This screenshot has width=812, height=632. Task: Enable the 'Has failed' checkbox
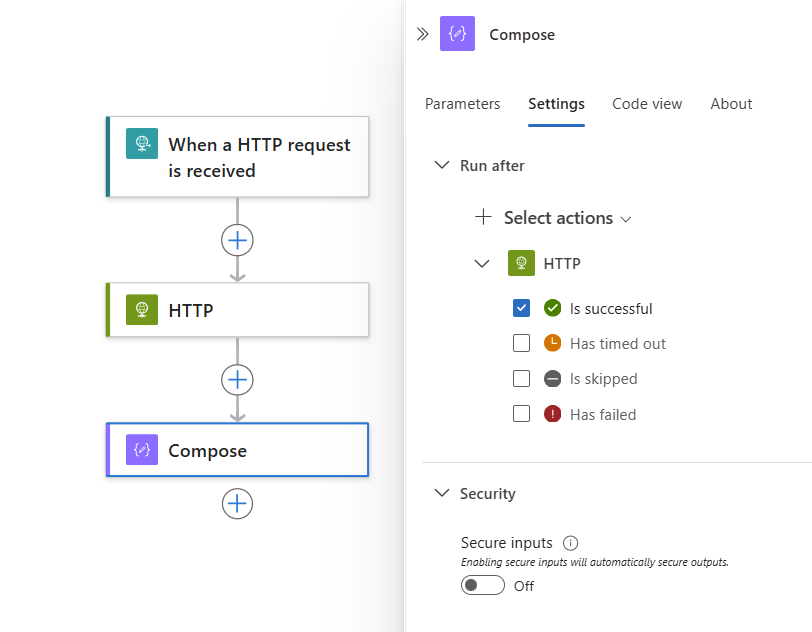(x=521, y=413)
